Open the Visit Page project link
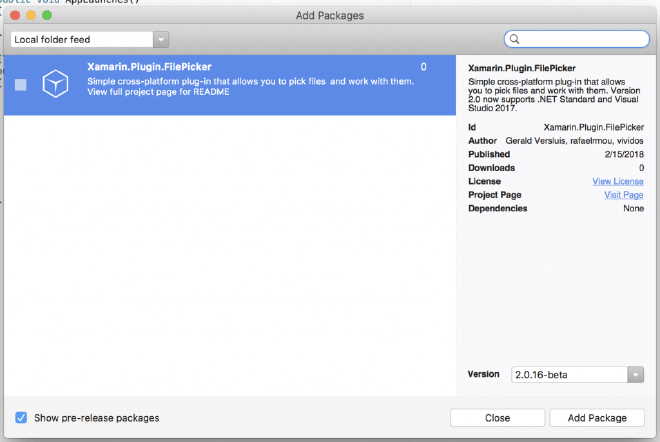Screen dimensions: 660x442 click(x=624, y=195)
